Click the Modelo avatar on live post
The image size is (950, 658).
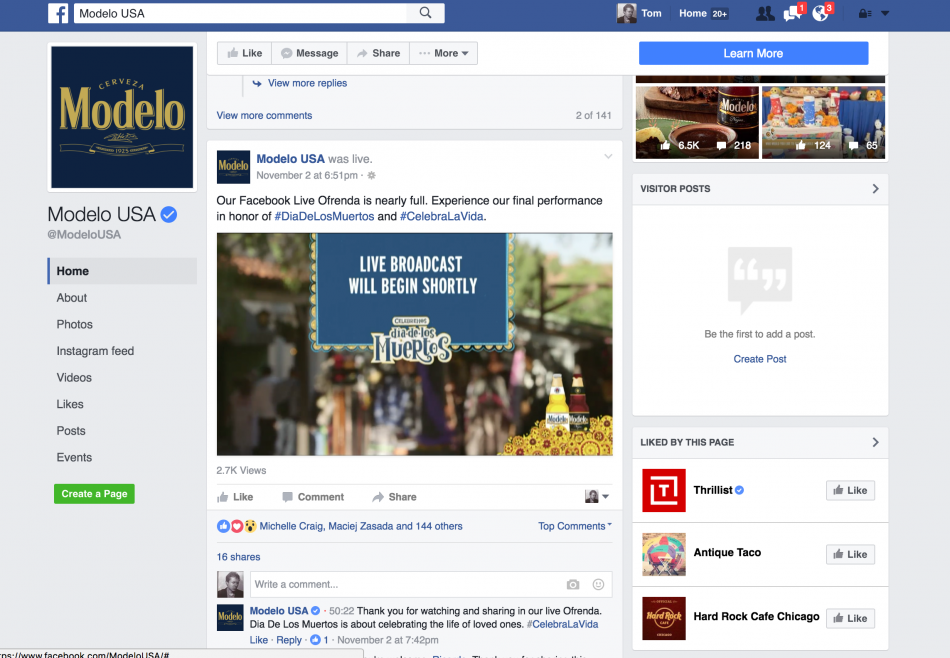click(233, 167)
